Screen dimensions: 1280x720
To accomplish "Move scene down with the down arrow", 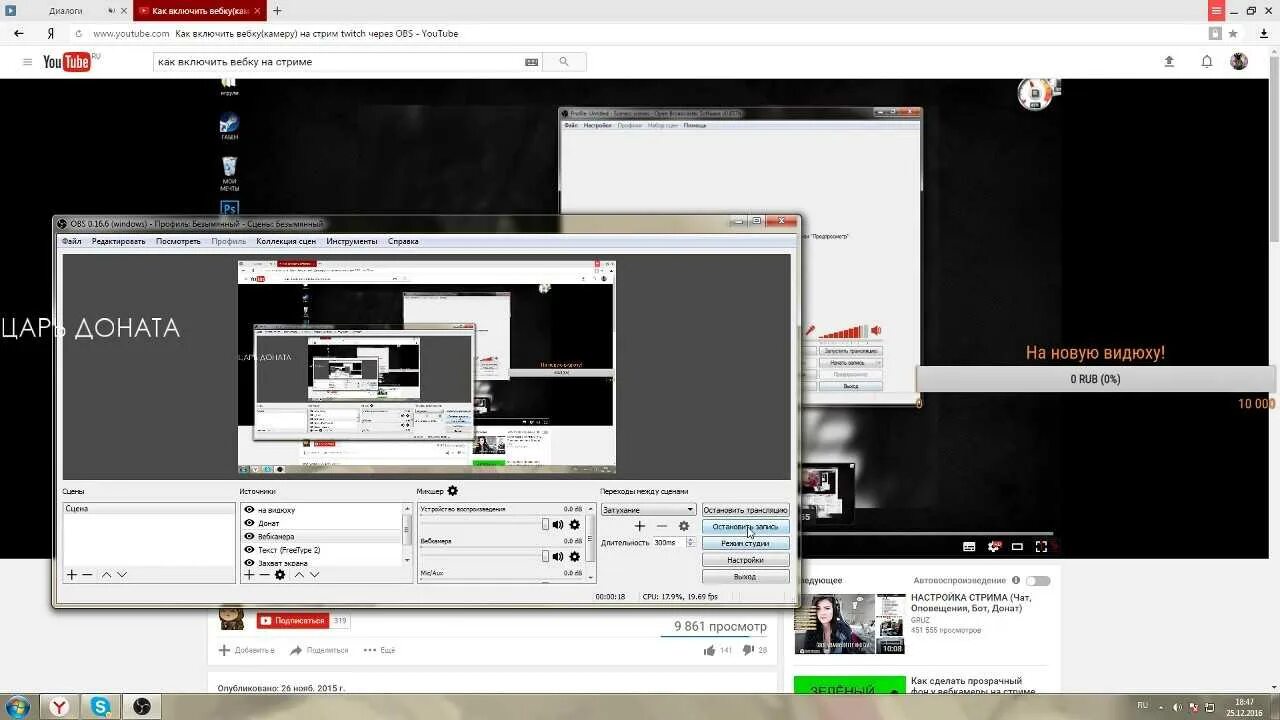I will pyautogui.click(x=122, y=575).
